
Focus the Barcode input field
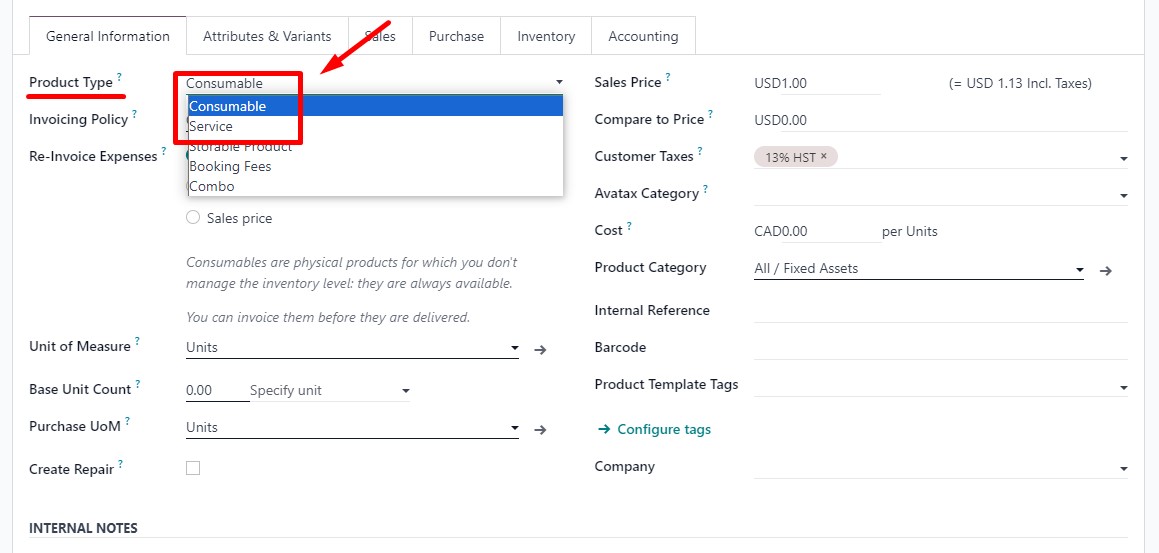point(941,347)
